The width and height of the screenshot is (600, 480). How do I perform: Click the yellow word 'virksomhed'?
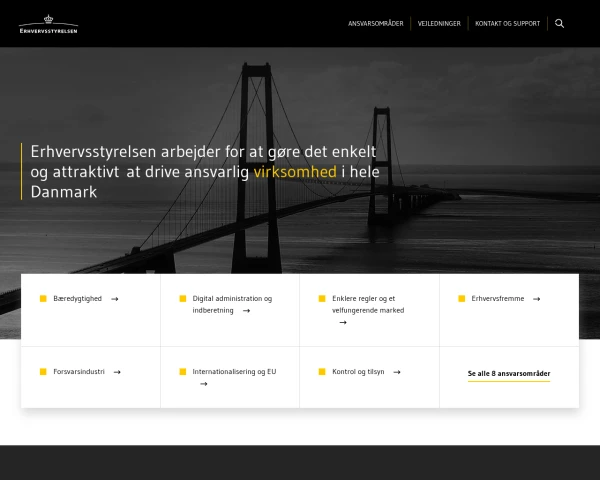pyautogui.click(x=295, y=172)
